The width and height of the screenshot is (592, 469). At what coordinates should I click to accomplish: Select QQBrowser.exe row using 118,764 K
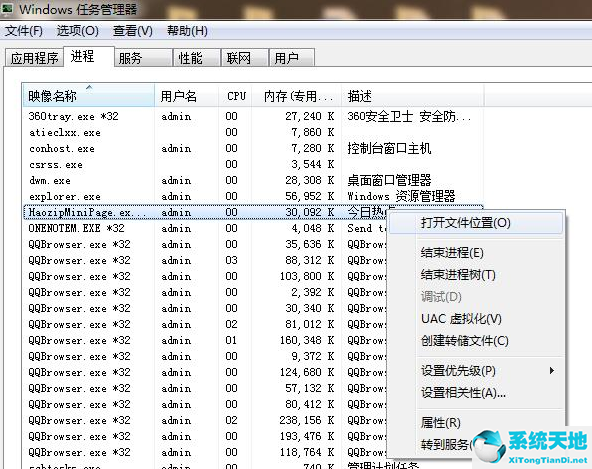click(206, 452)
